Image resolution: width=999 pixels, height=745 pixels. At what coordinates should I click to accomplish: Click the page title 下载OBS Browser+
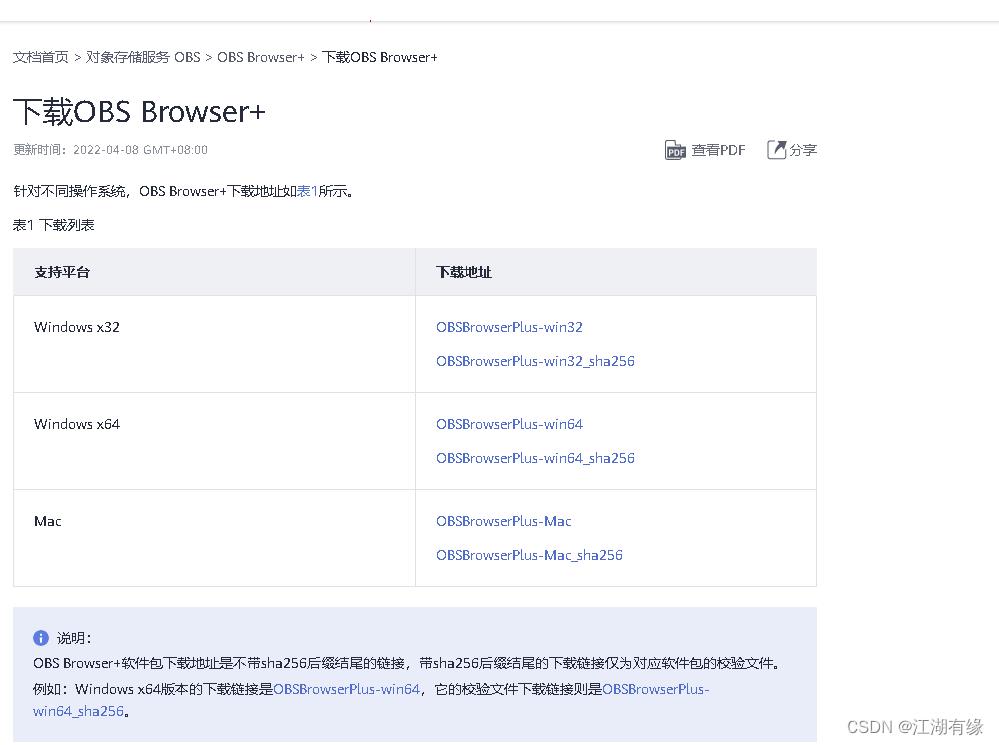pos(139,112)
